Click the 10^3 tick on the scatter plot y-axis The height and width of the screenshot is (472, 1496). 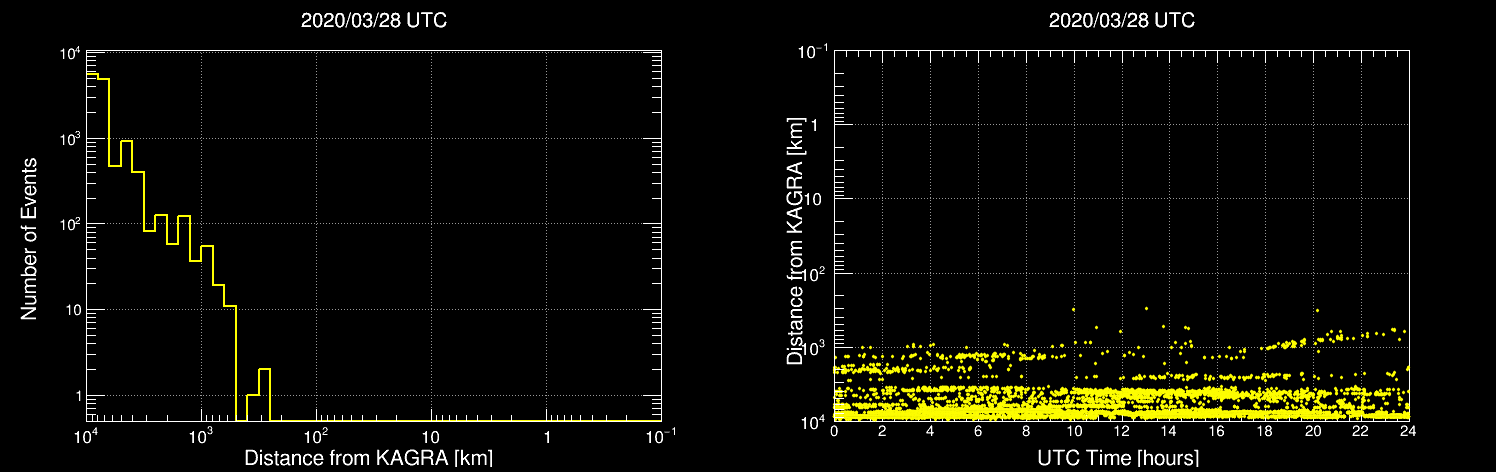(814, 347)
